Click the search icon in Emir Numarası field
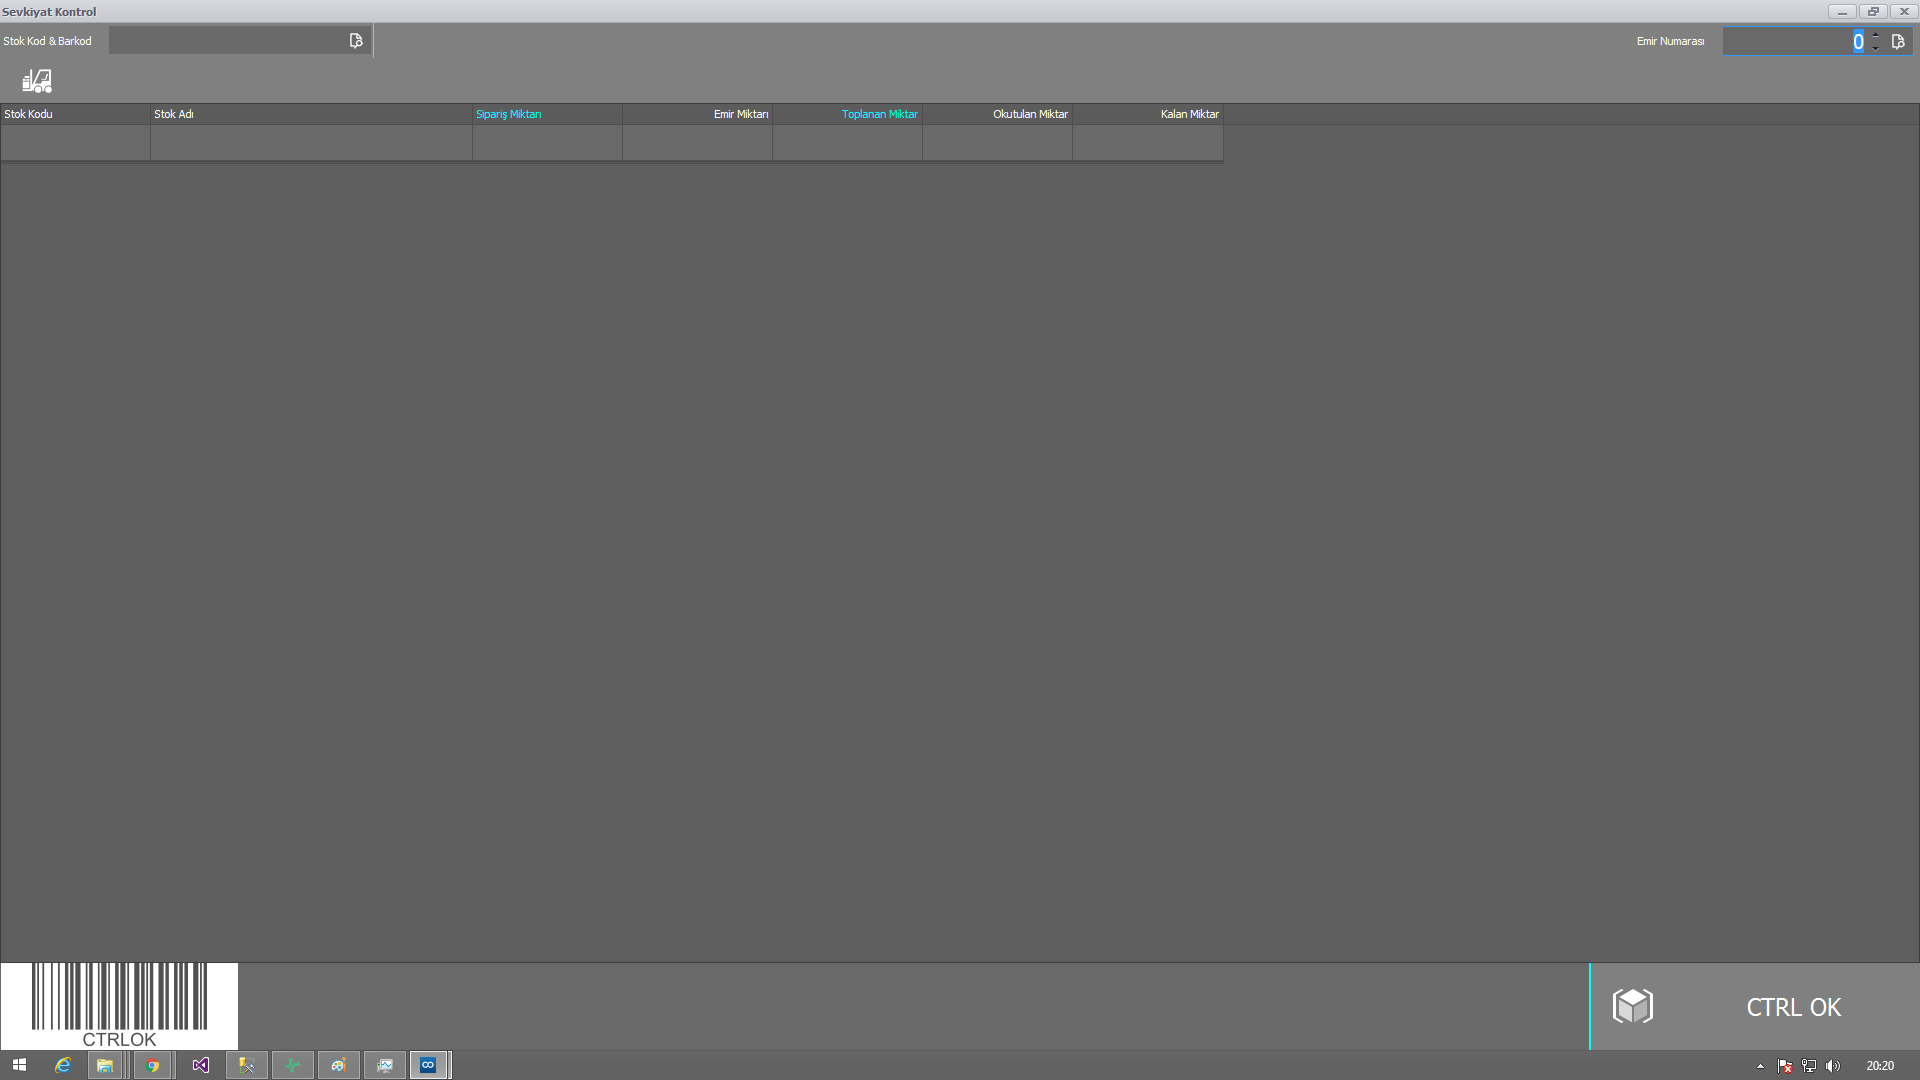Image resolution: width=1920 pixels, height=1080 pixels. tap(1898, 41)
